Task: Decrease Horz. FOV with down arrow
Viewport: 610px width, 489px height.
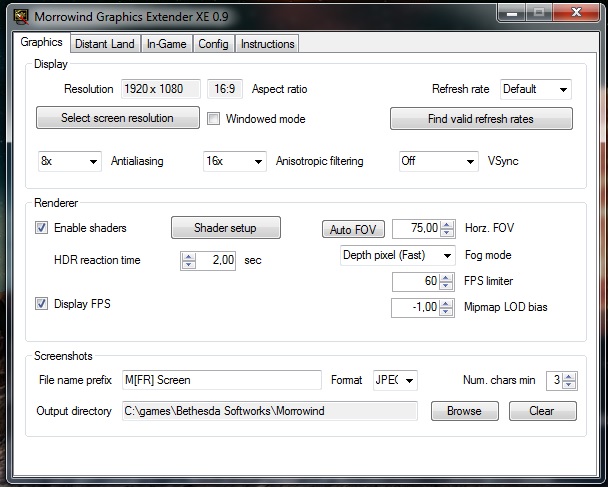Action: (447, 233)
